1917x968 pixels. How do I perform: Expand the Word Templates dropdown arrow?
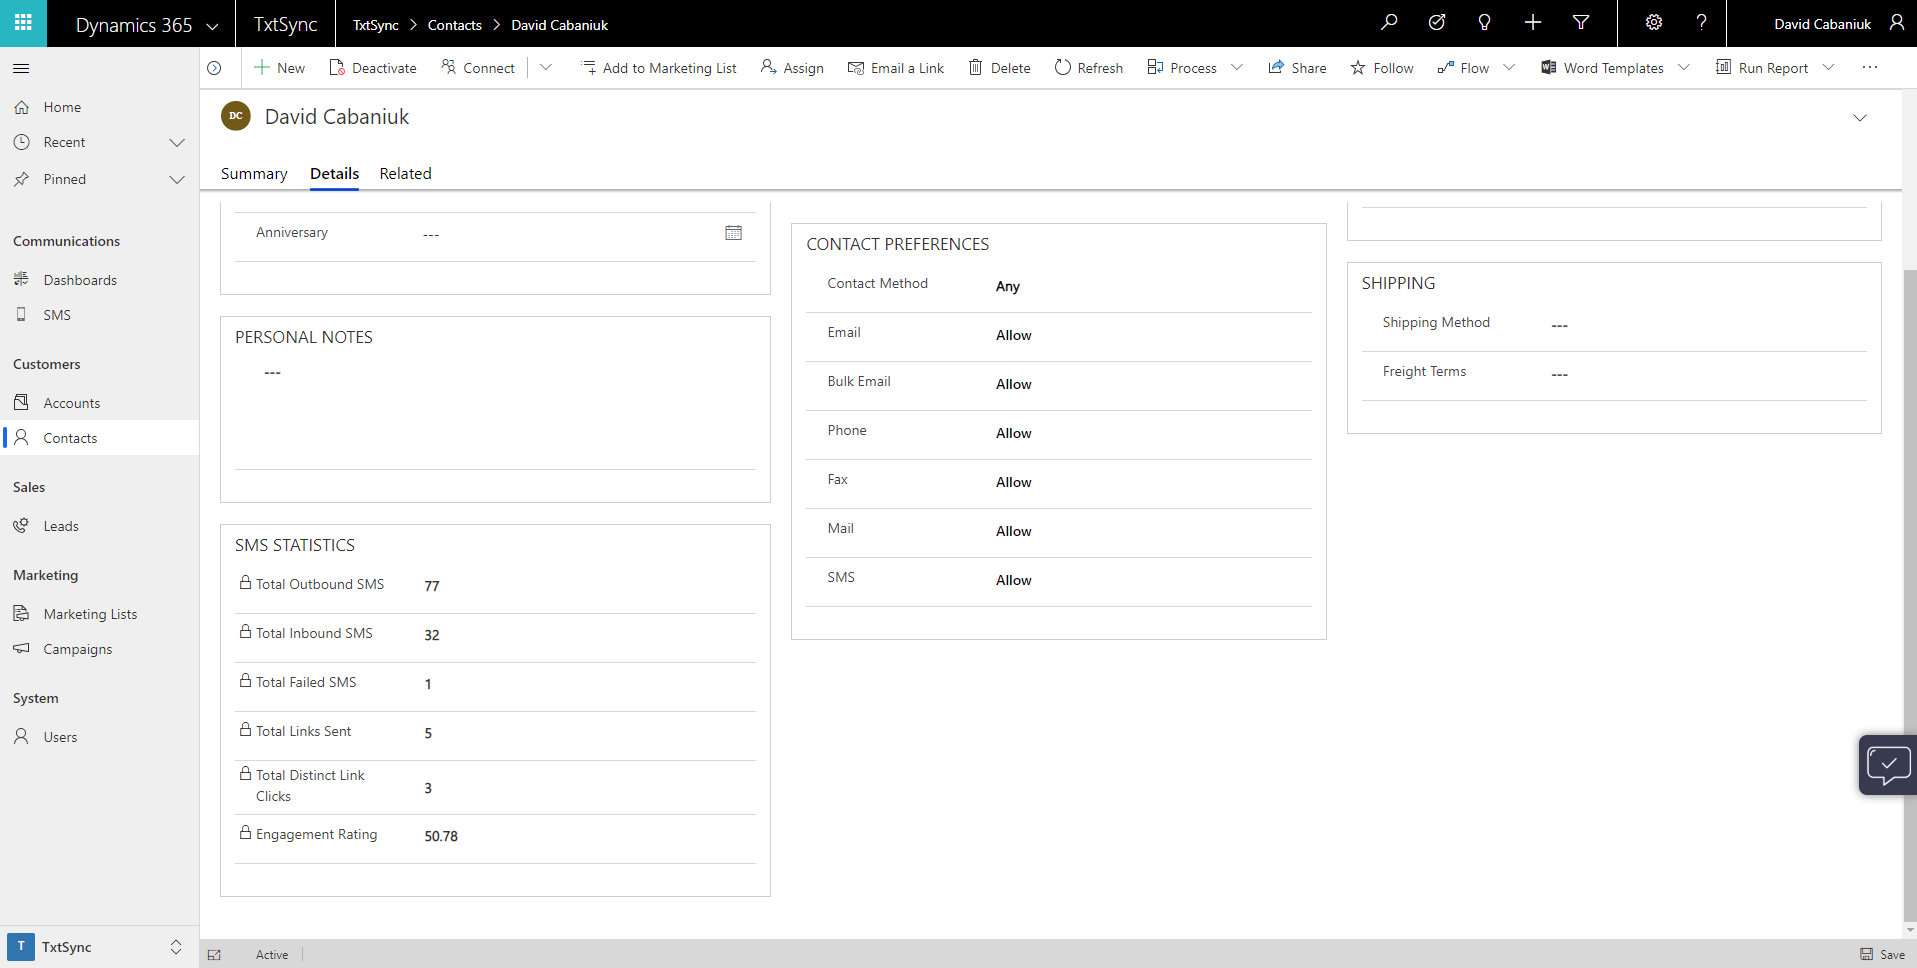point(1684,68)
